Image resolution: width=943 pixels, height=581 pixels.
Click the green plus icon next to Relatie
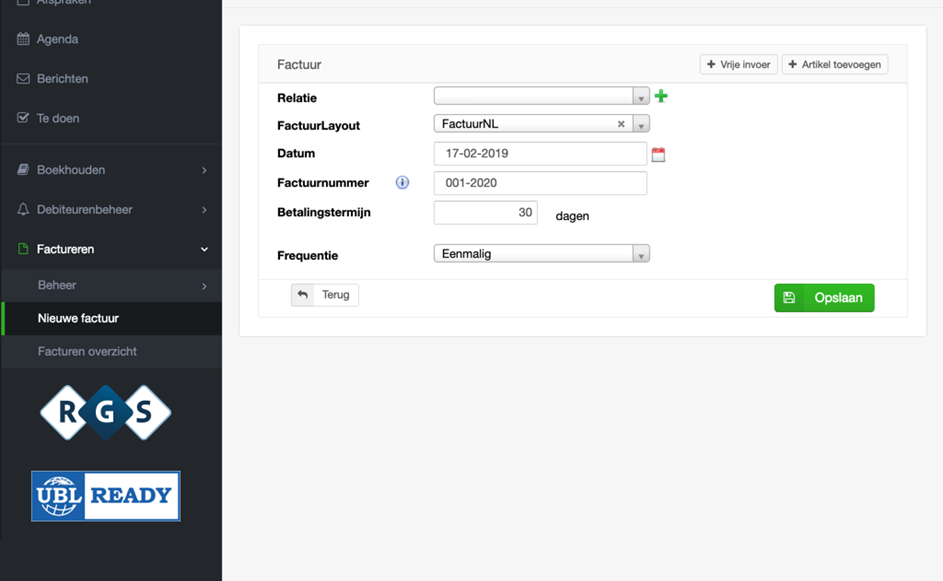[x=661, y=96]
